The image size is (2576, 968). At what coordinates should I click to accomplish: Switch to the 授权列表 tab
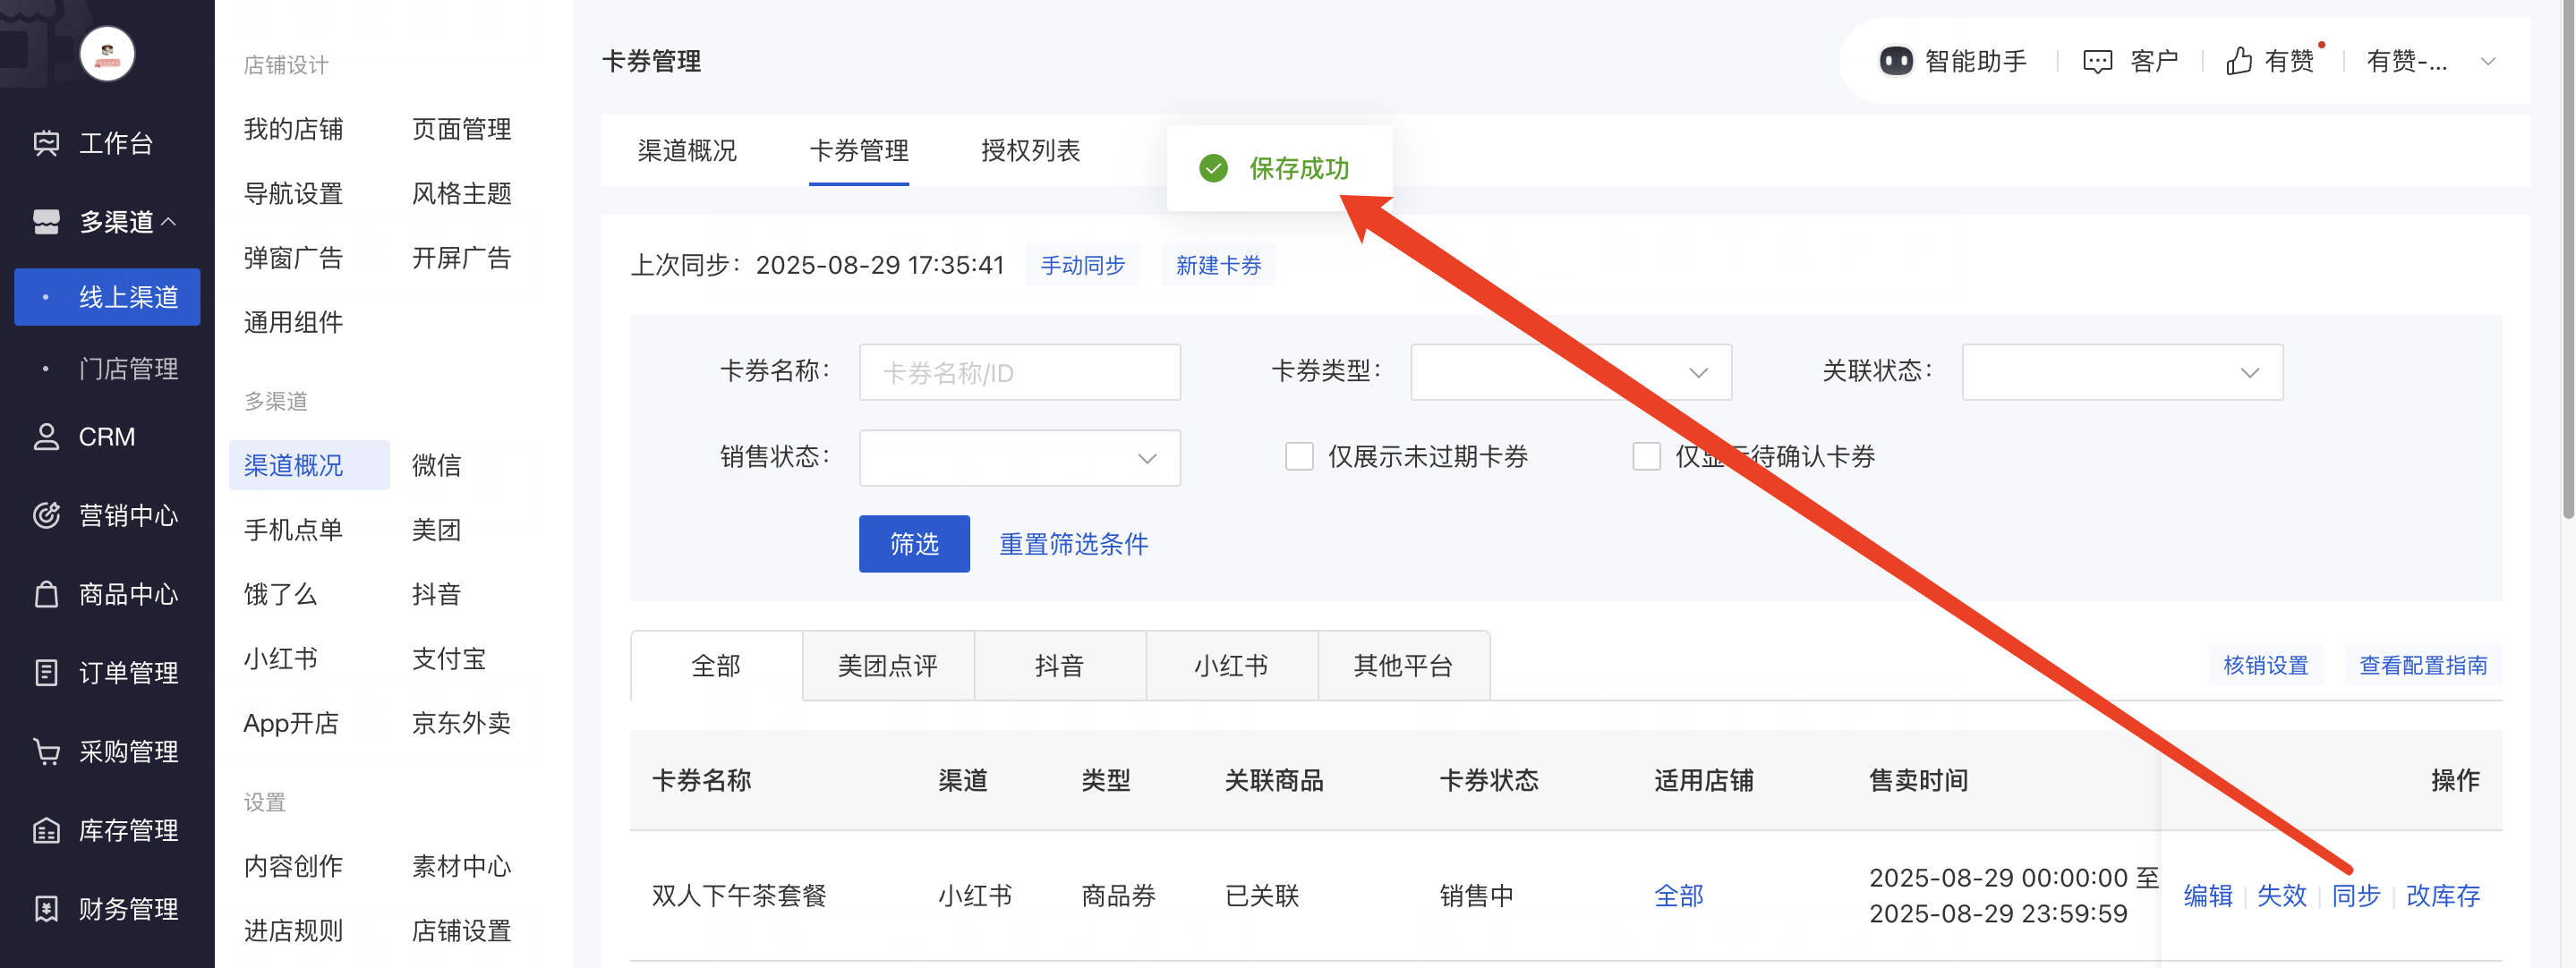1030,151
